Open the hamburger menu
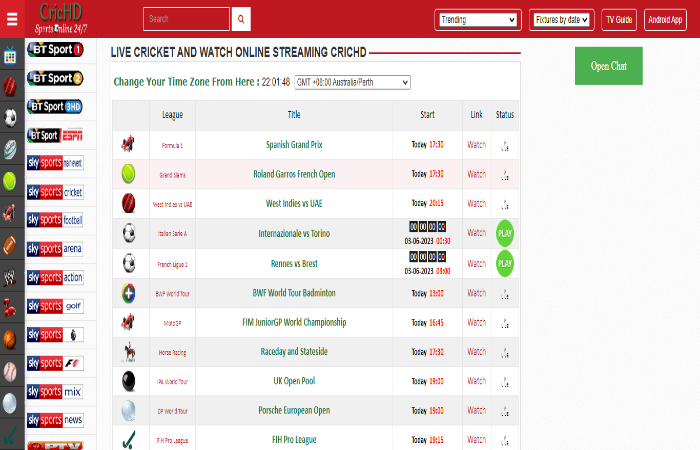 pos(12,19)
